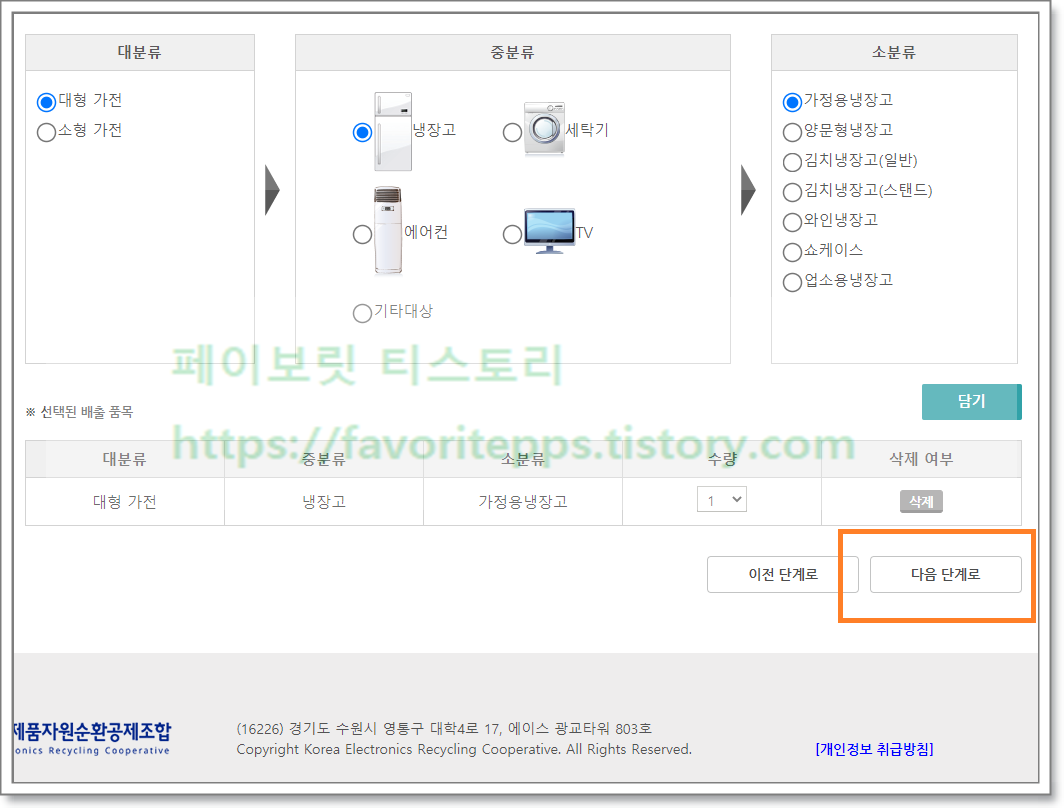1064x808 pixels.
Task: Click the TV product image
Action: pos(549,231)
